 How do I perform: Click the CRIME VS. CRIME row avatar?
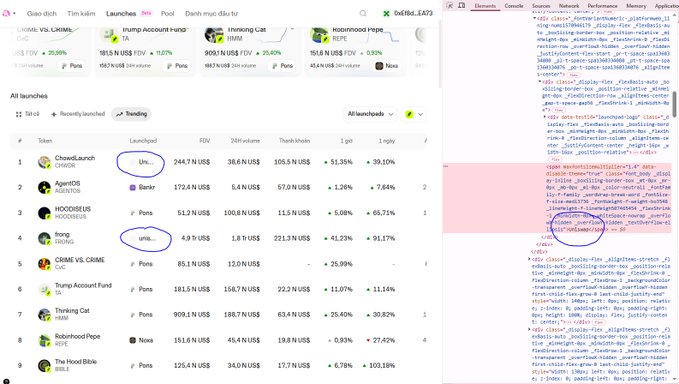[44, 264]
